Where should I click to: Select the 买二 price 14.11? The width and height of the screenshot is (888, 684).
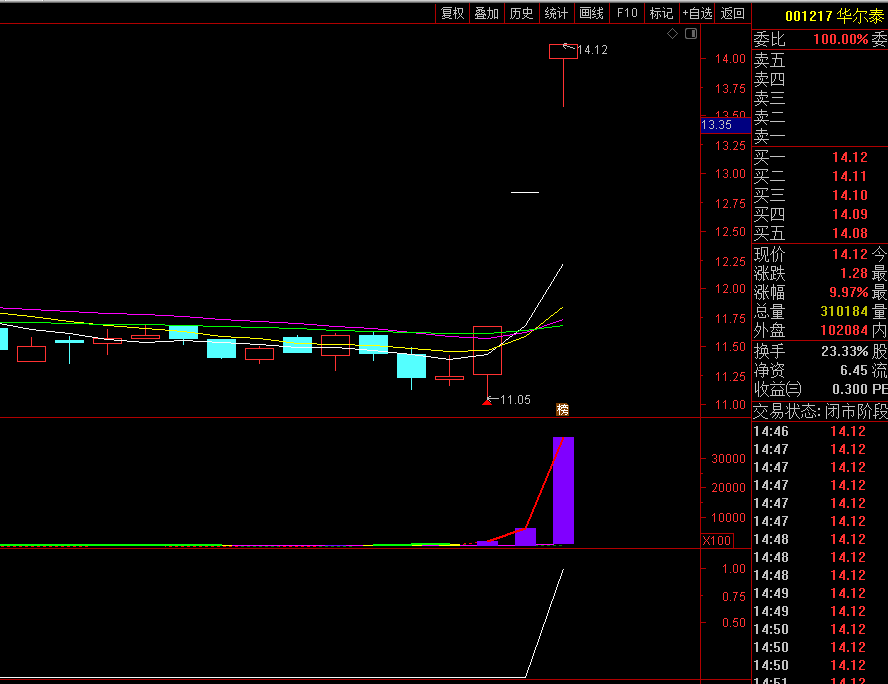(849, 176)
